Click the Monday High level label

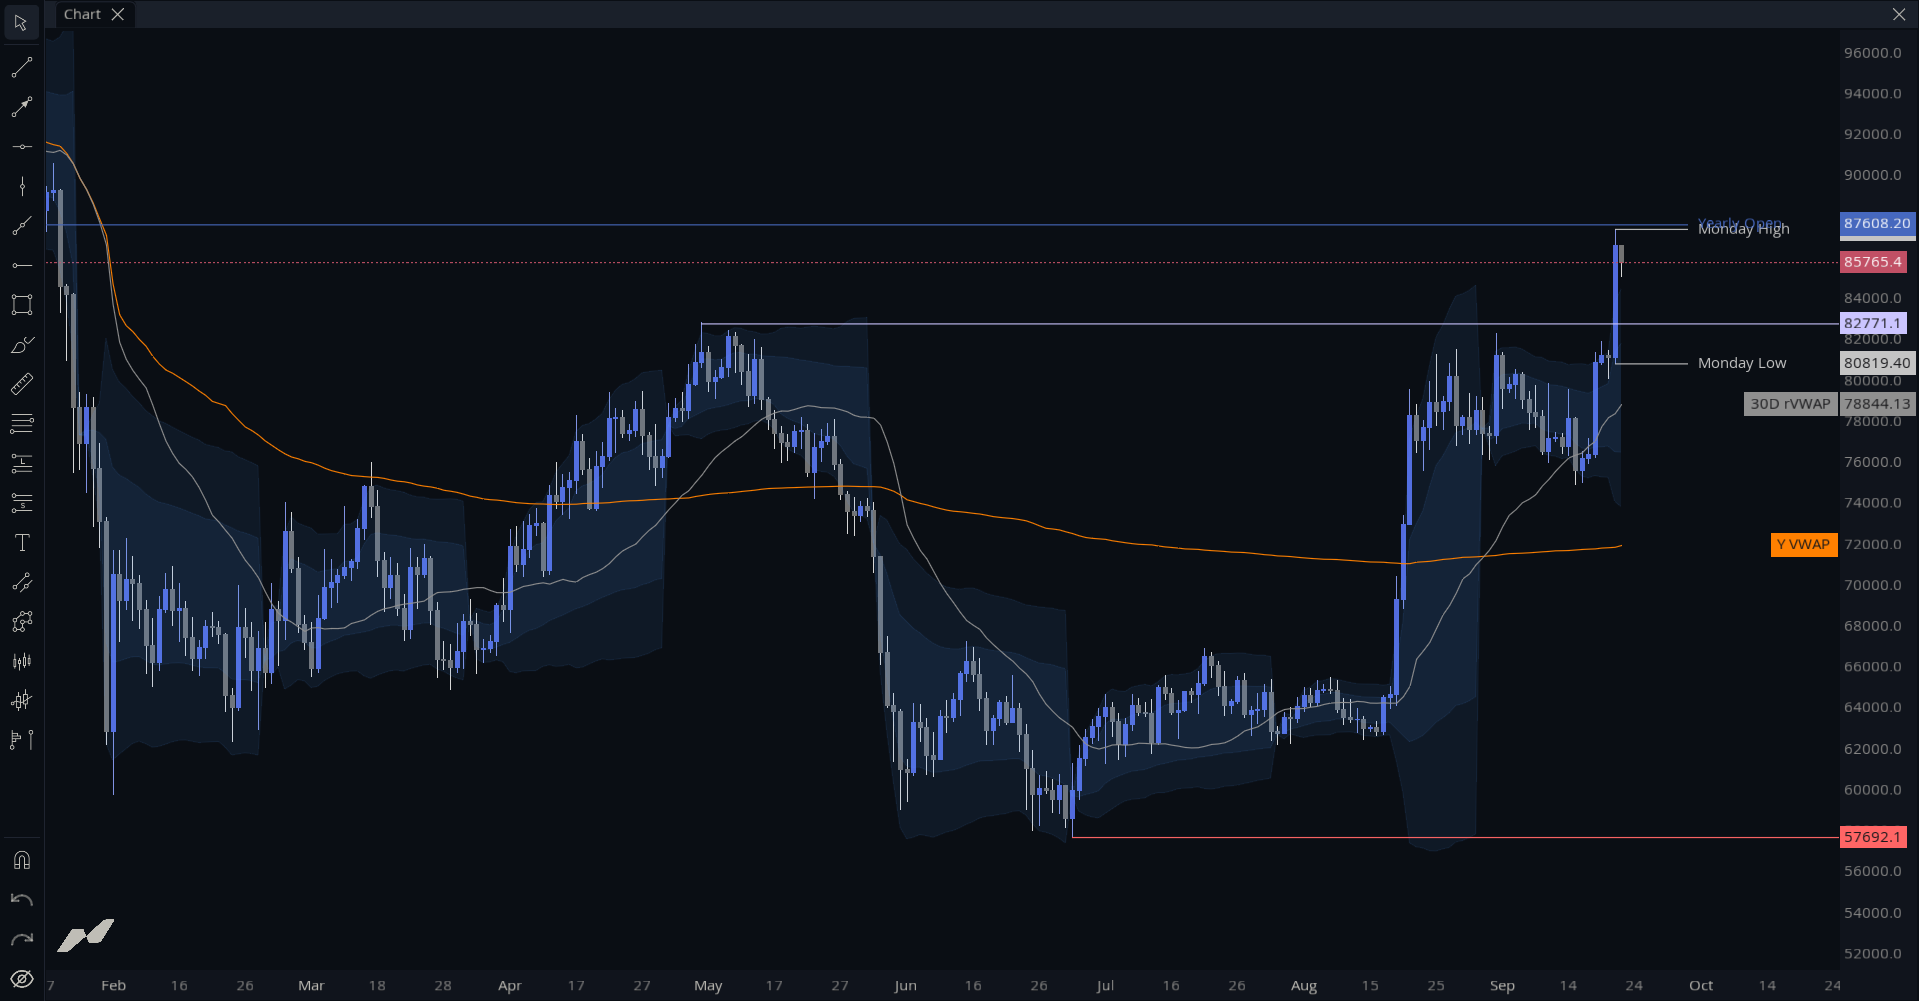point(1743,229)
